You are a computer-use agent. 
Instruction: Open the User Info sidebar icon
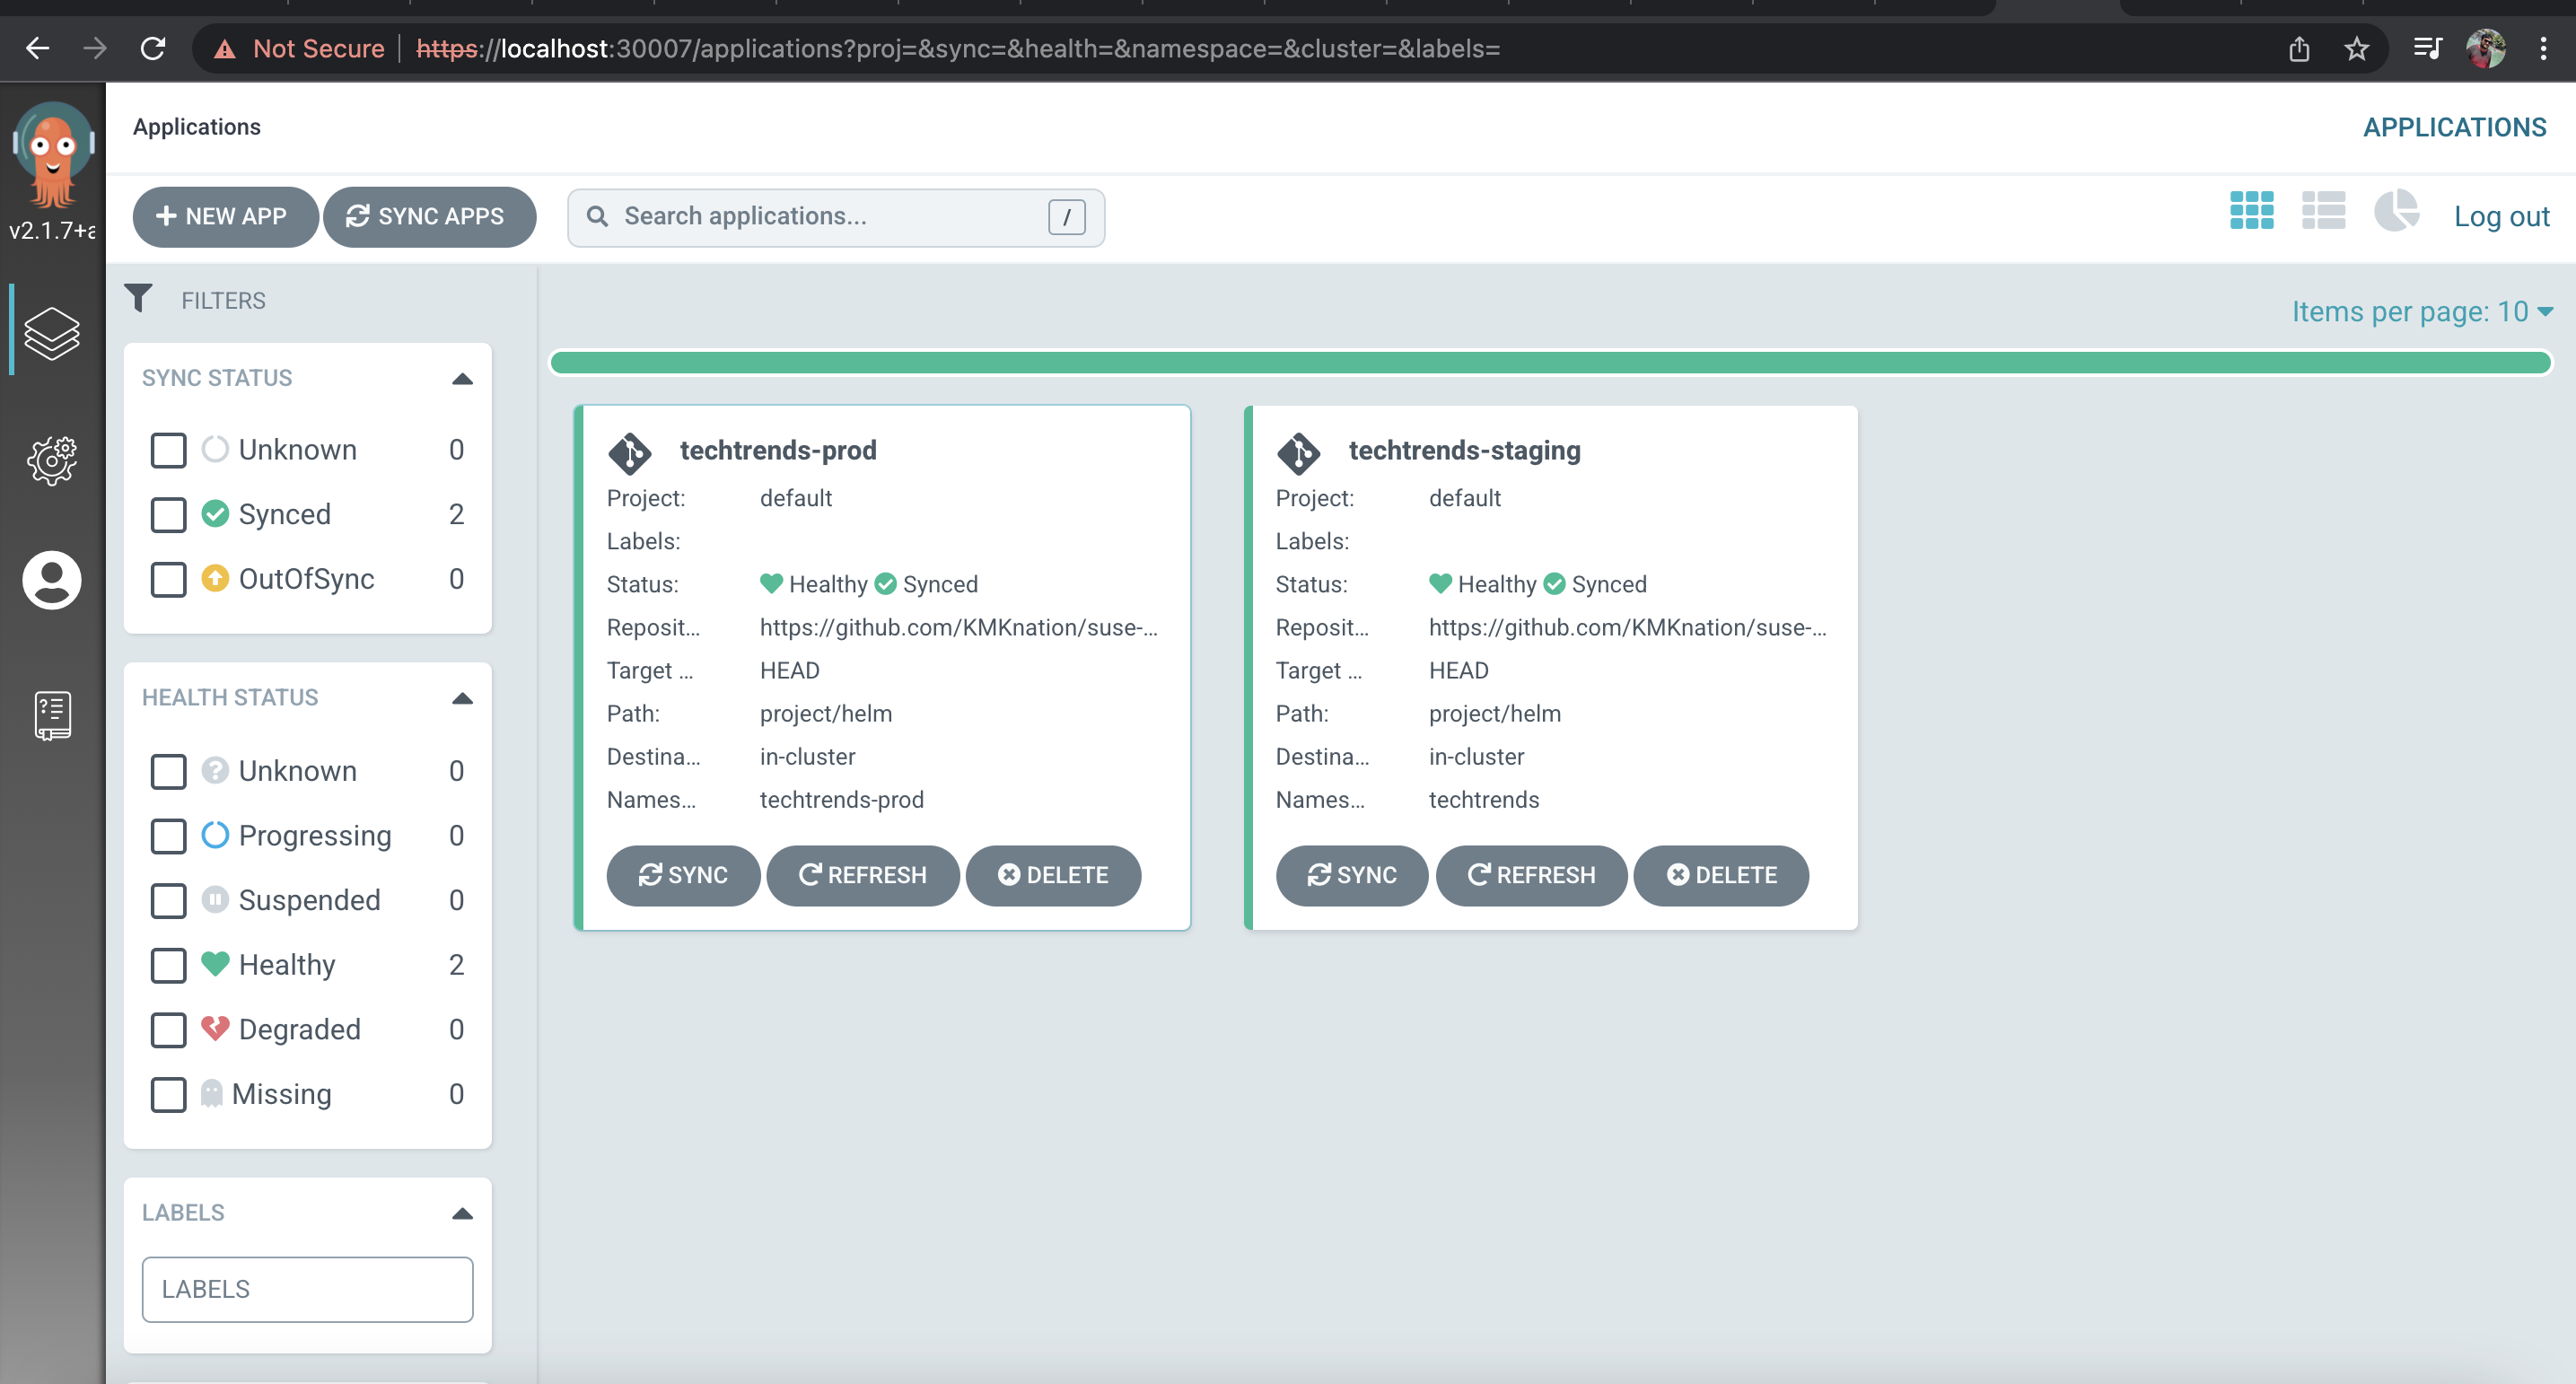coord(52,580)
